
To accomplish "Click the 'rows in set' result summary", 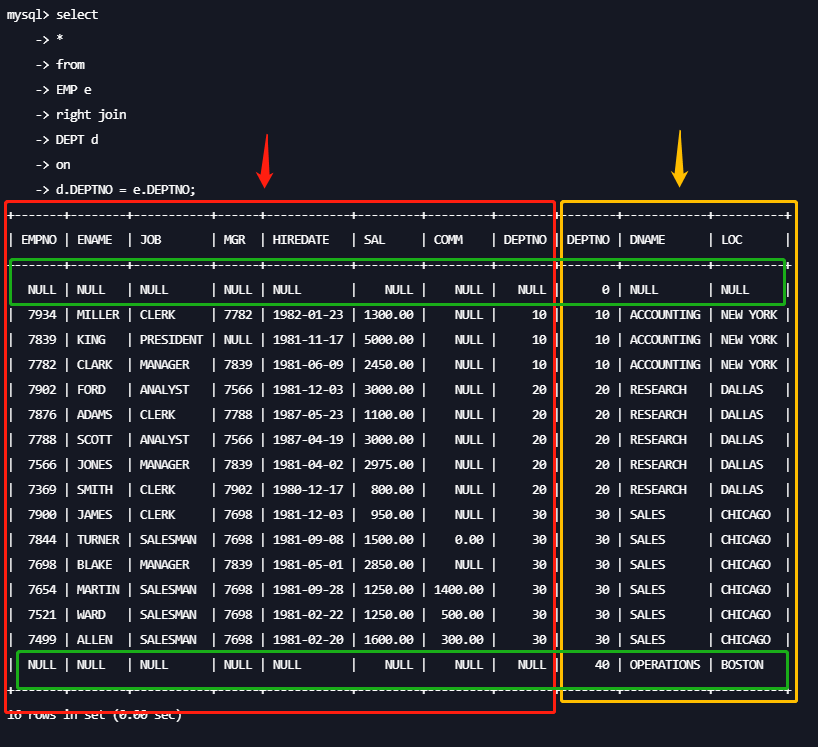I will tap(94, 715).
